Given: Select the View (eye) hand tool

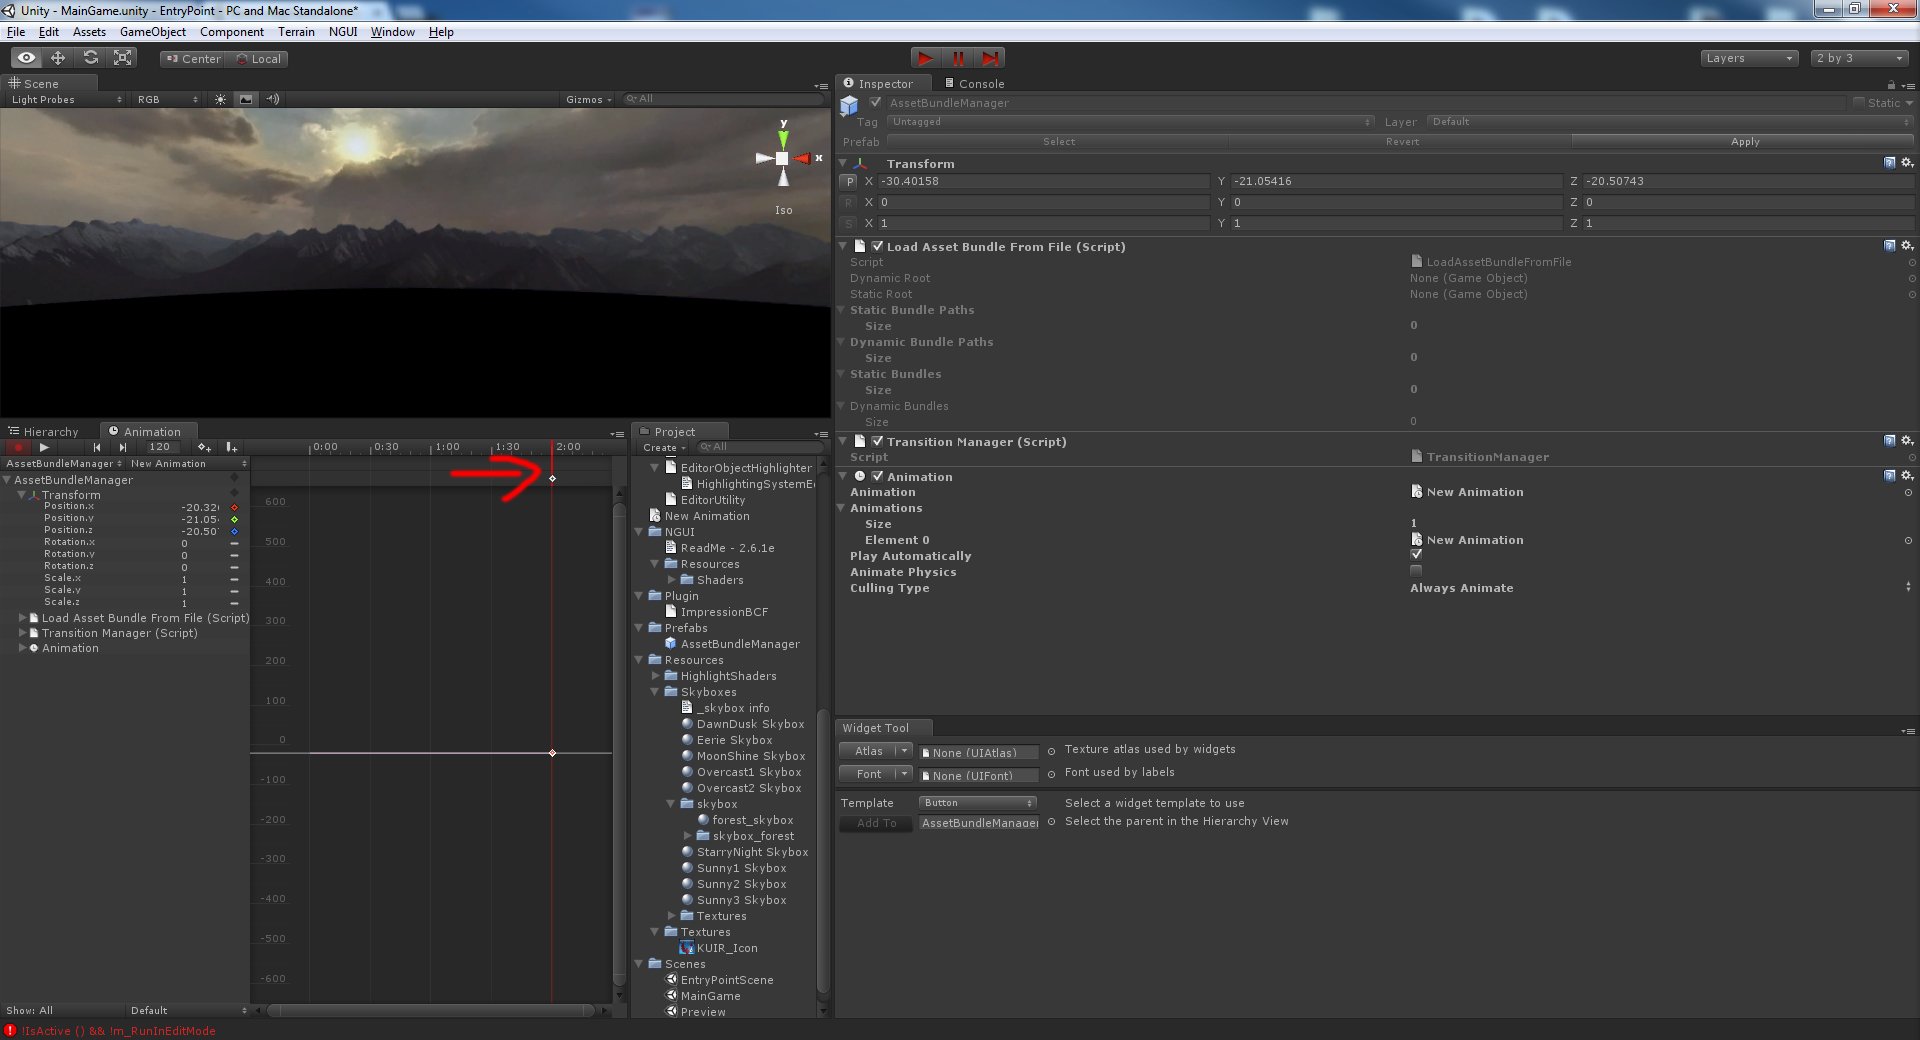Looking at the screenshot, I should (27, 58).
